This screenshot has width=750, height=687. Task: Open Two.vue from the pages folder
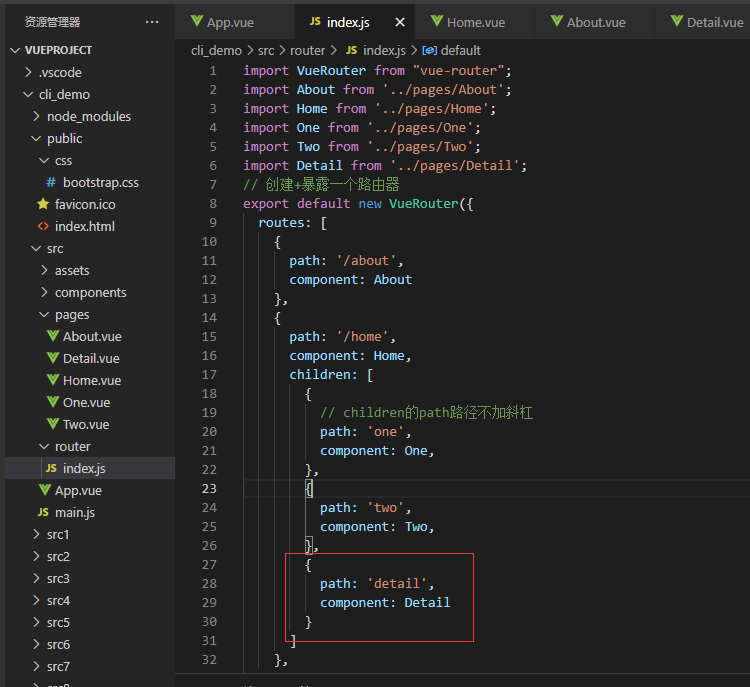click(86, 424)
